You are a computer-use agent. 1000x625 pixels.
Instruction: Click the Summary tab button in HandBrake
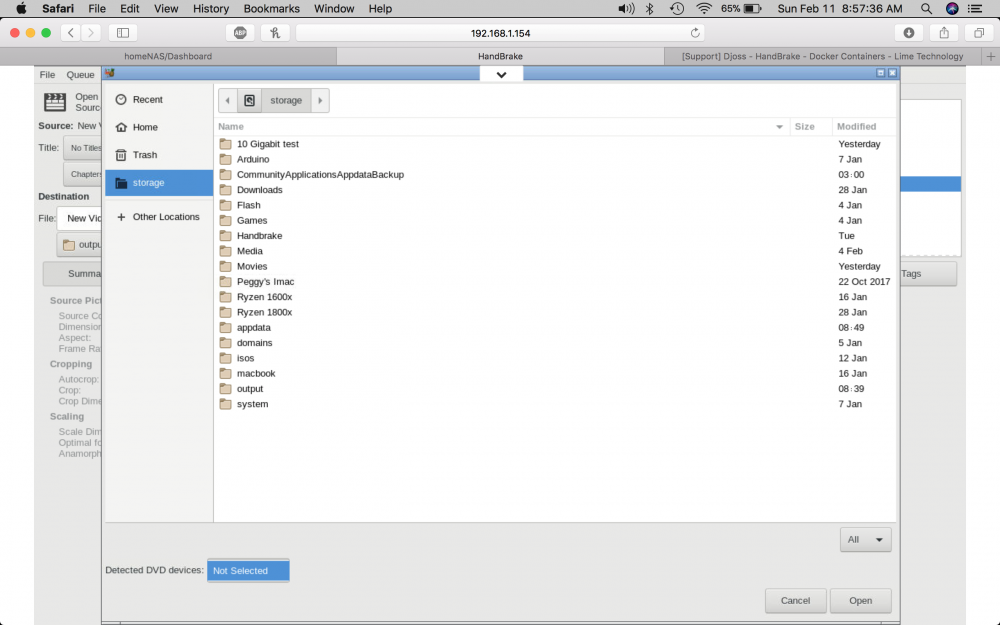click(x=72, y=274)
